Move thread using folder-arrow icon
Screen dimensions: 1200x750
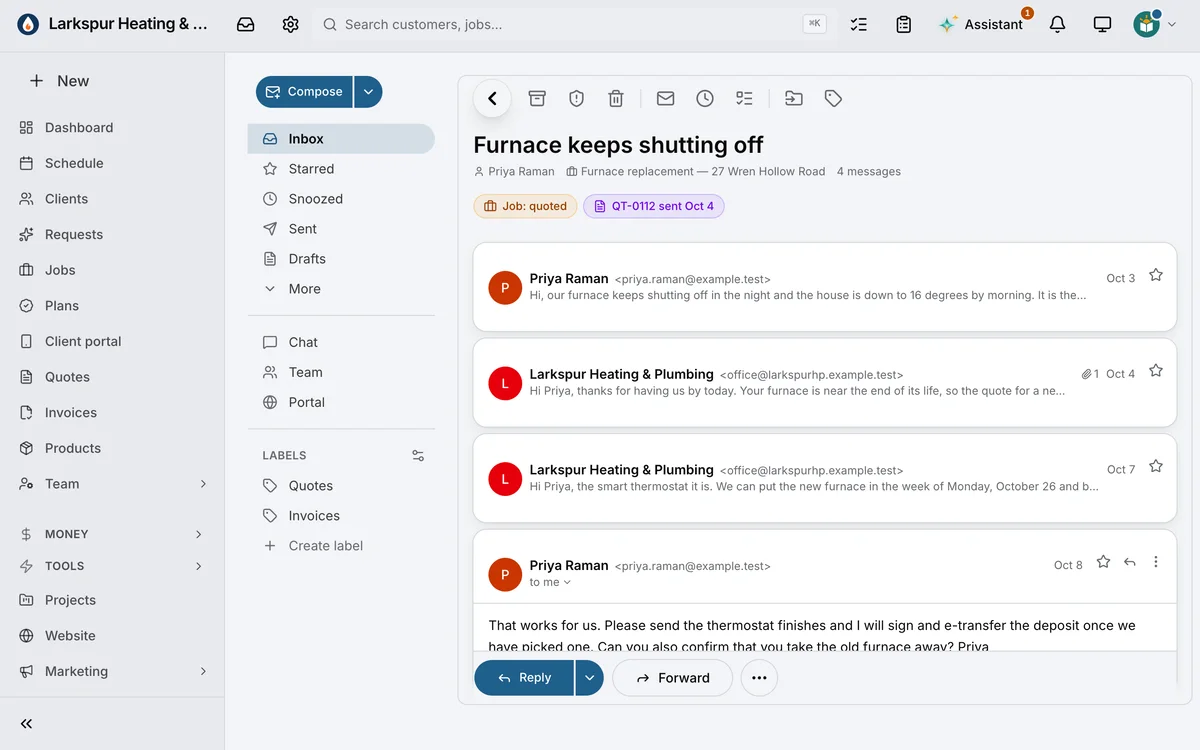pos(793,98)
